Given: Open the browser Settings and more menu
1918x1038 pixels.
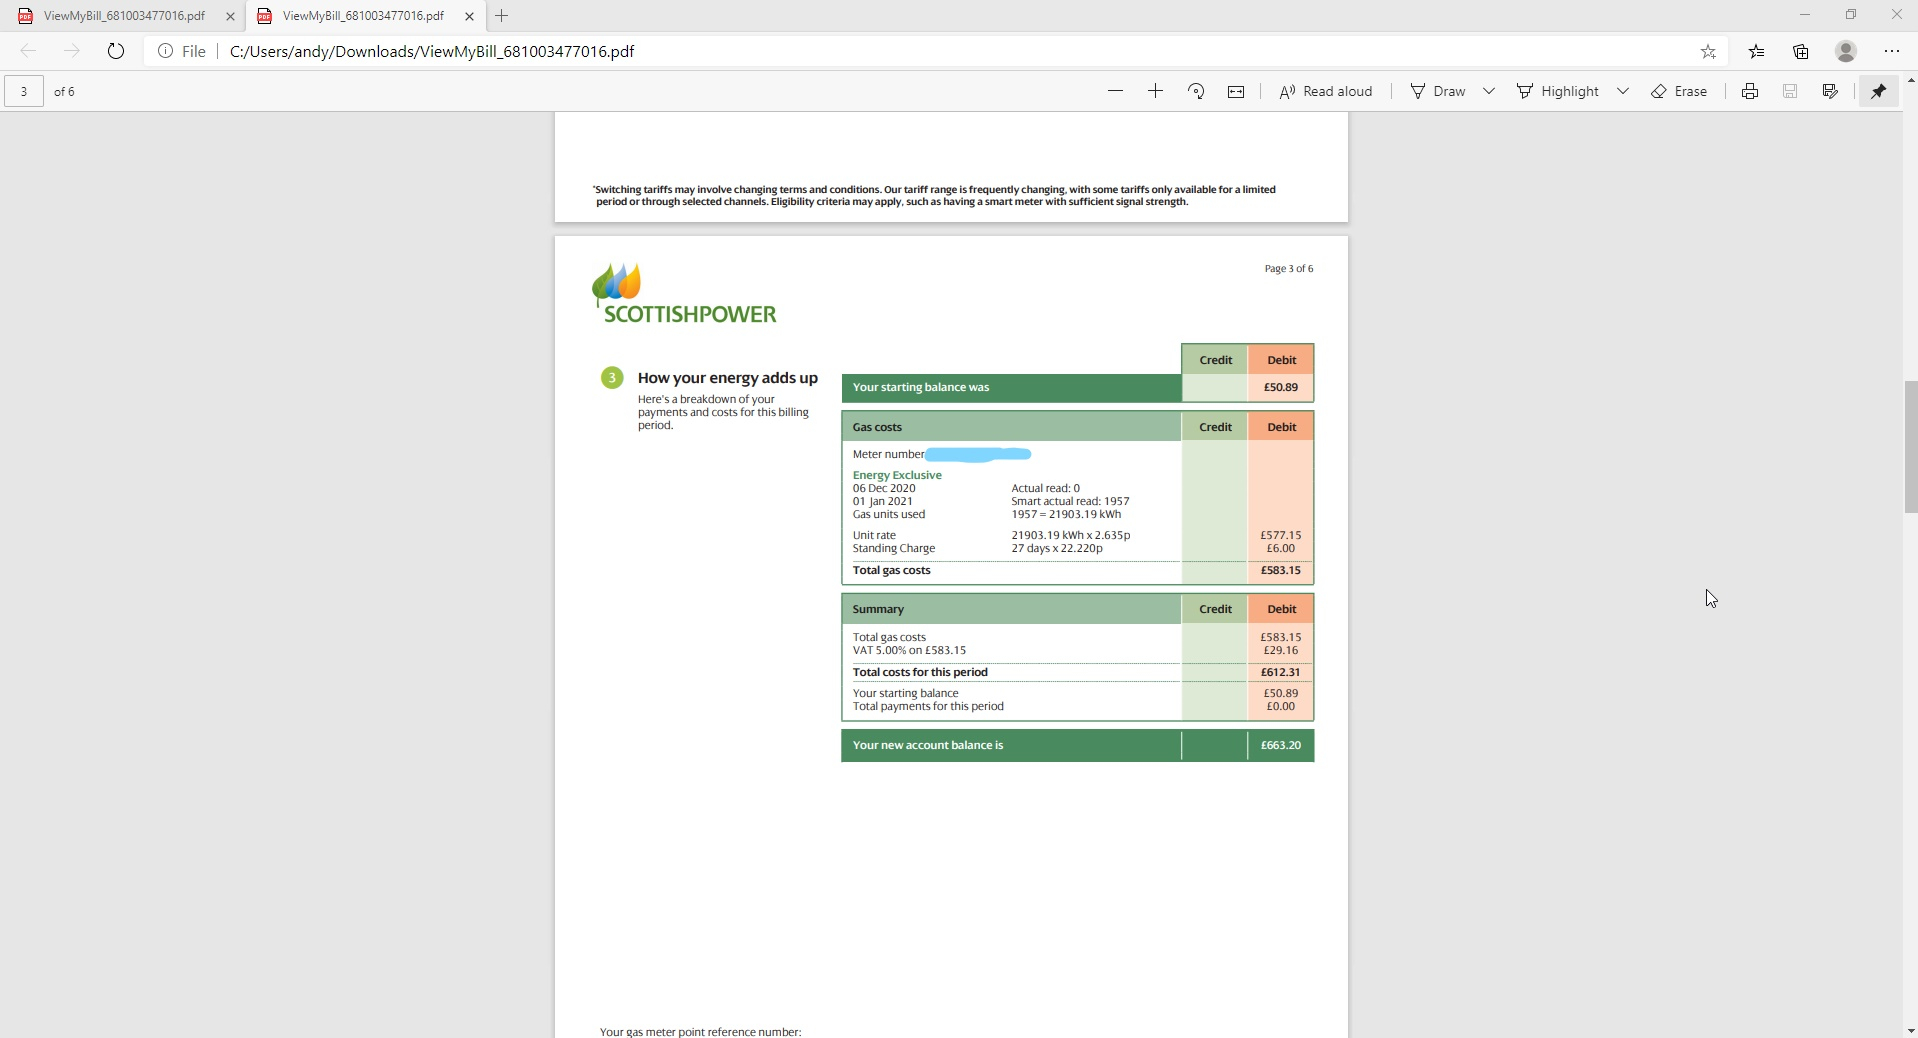Looking at the screenshot, I should (x=1891, y=51).
